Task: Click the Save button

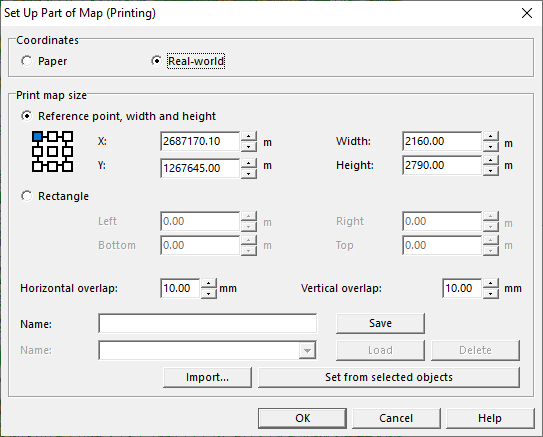Action: [x=380, y=323]
